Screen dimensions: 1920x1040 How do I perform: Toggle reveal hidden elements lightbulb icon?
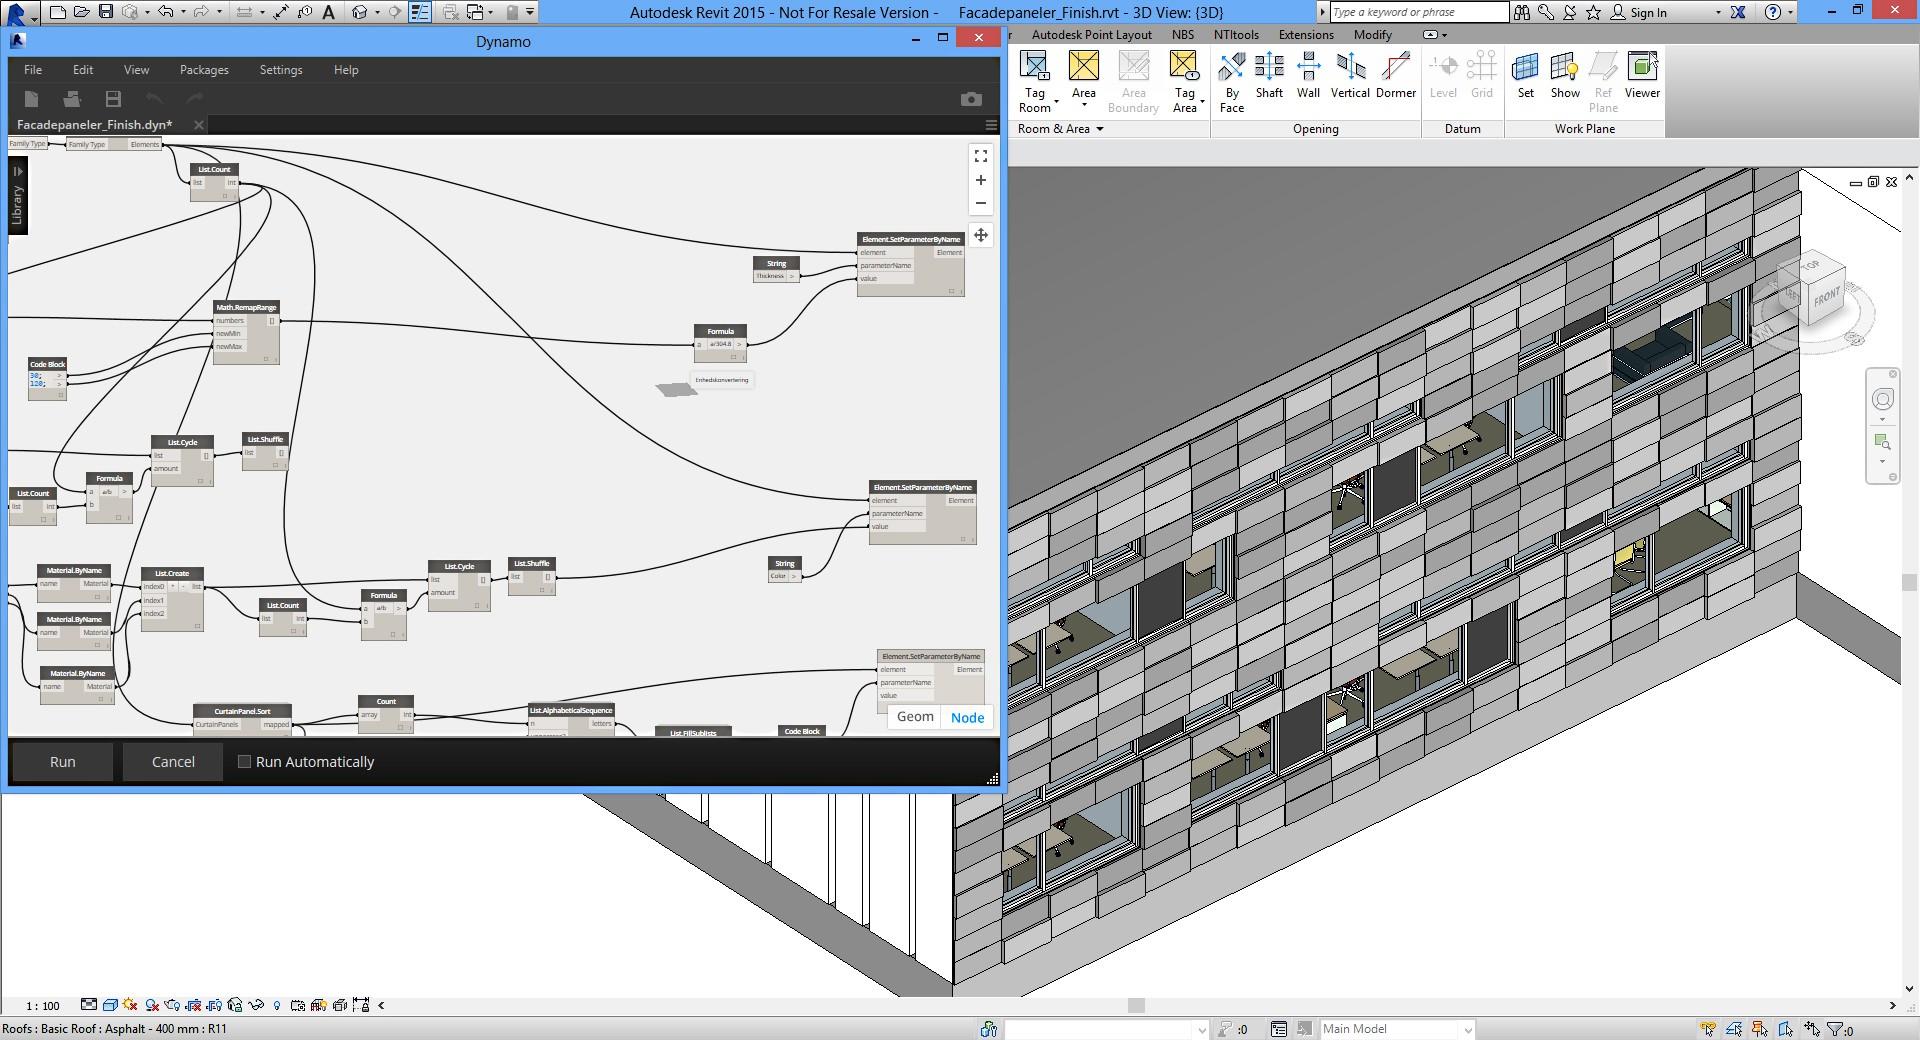pyautogui.click(x=277, y=1005)
